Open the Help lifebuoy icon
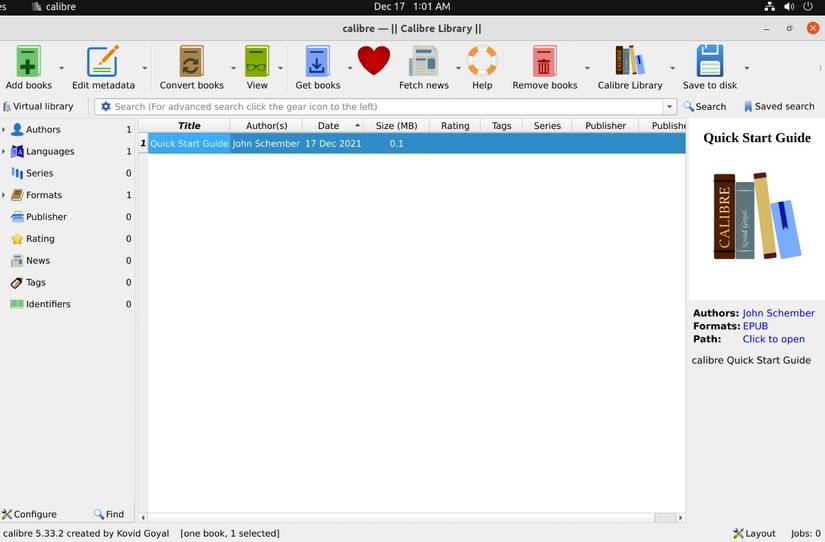The height and width of the screenshot is (542, 825). tap(482, 61)
